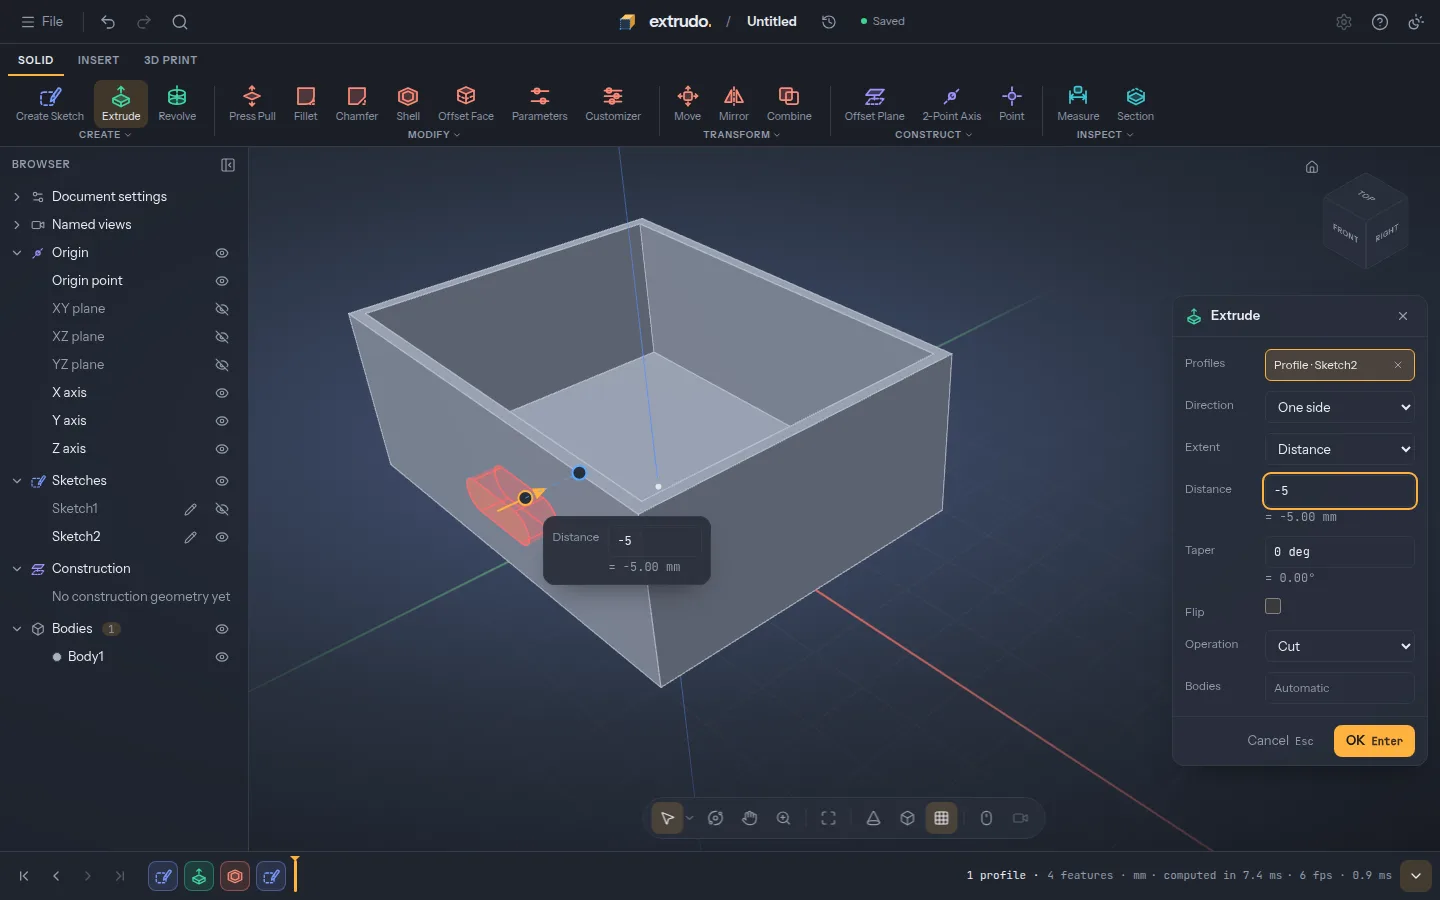The width and height of the screenshot is (1440, 900).
Task: Choose the Fillet tool
Action: [x=306, y=104]
